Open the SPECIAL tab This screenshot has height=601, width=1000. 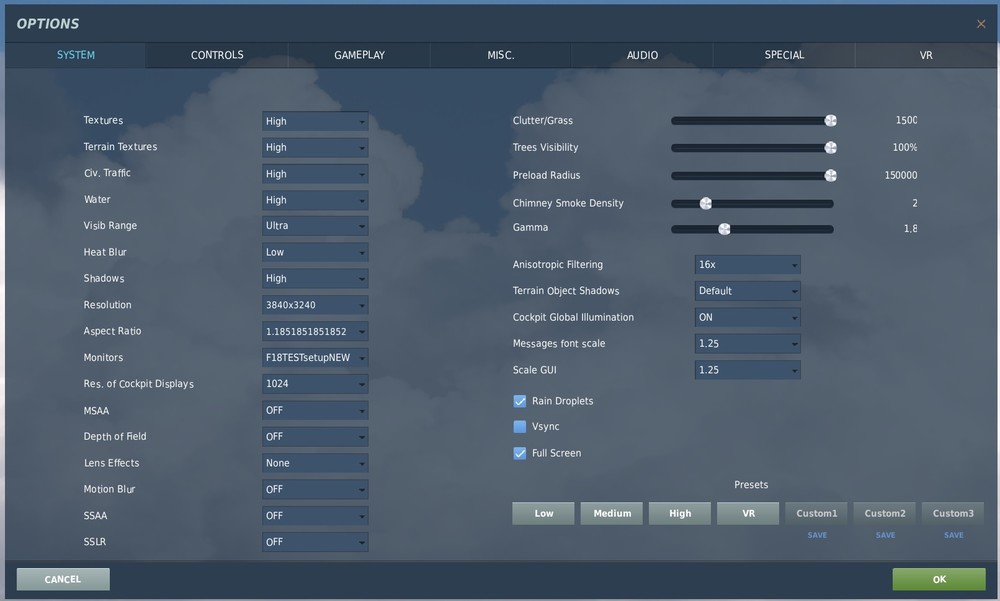784,55
